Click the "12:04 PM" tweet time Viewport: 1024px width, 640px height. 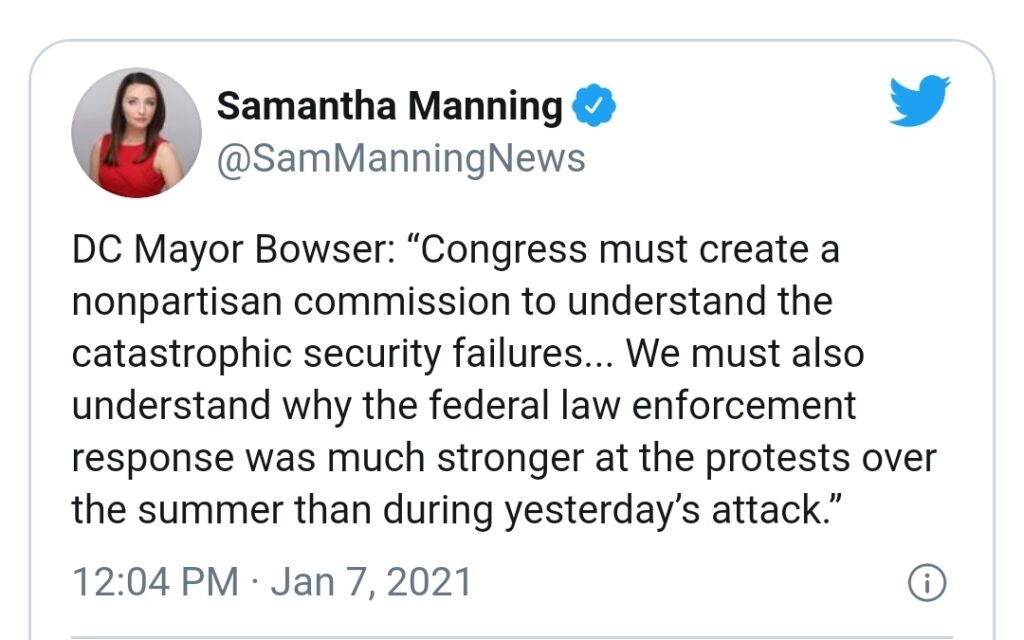coord(155,581)
